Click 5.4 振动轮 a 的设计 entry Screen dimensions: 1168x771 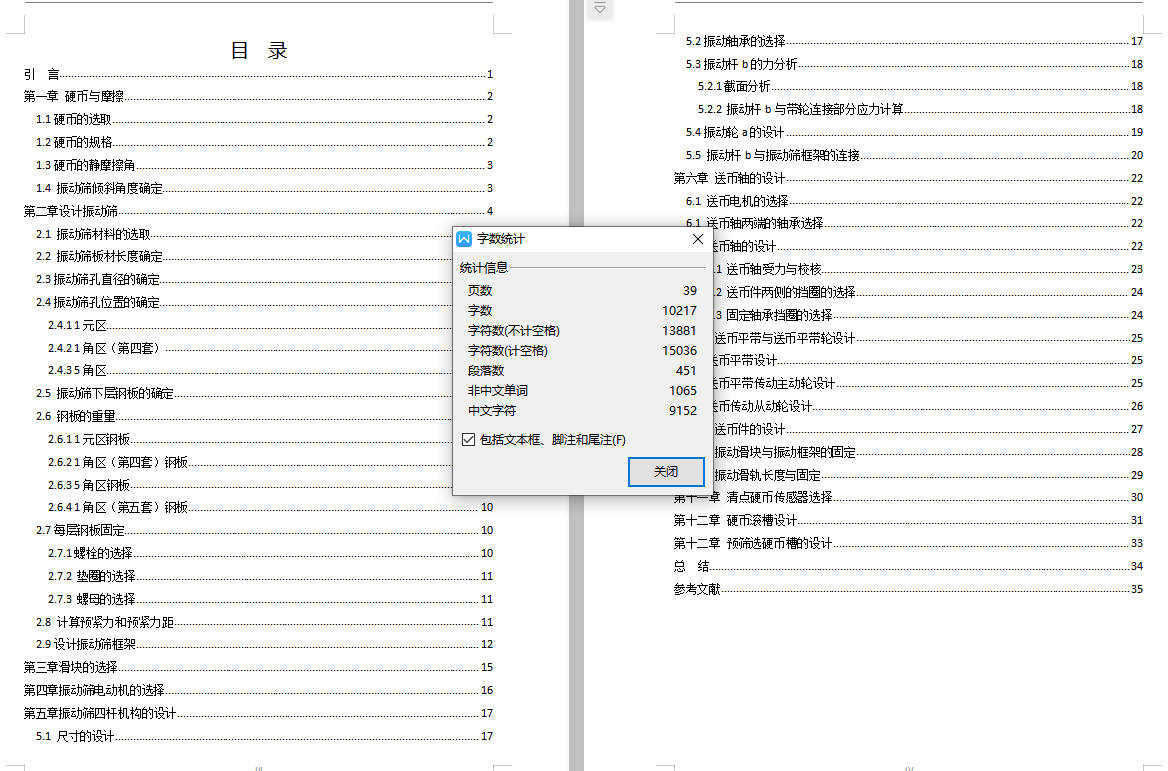tap(733, 131)
